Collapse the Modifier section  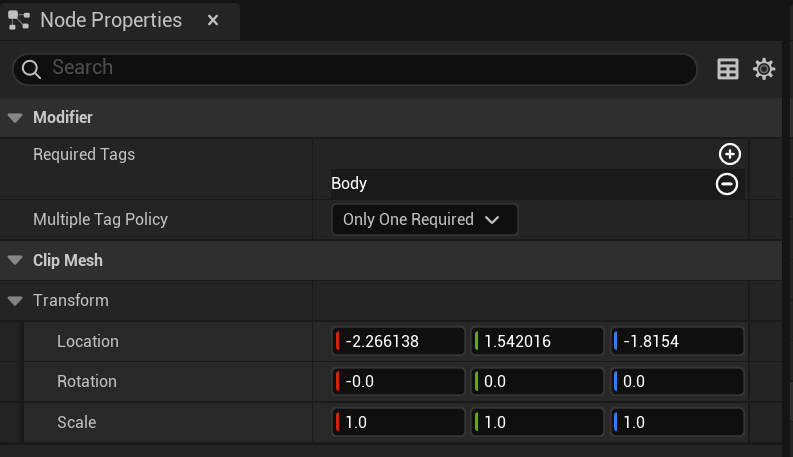(15, 118)
